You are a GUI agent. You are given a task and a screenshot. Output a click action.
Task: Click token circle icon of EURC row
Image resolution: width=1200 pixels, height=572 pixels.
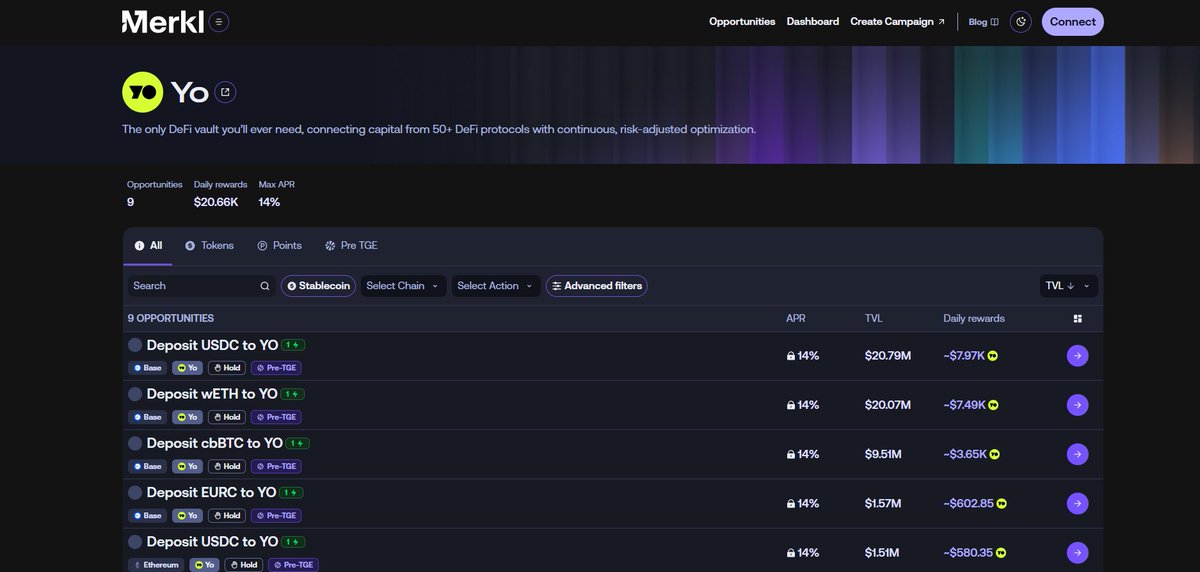135,492
